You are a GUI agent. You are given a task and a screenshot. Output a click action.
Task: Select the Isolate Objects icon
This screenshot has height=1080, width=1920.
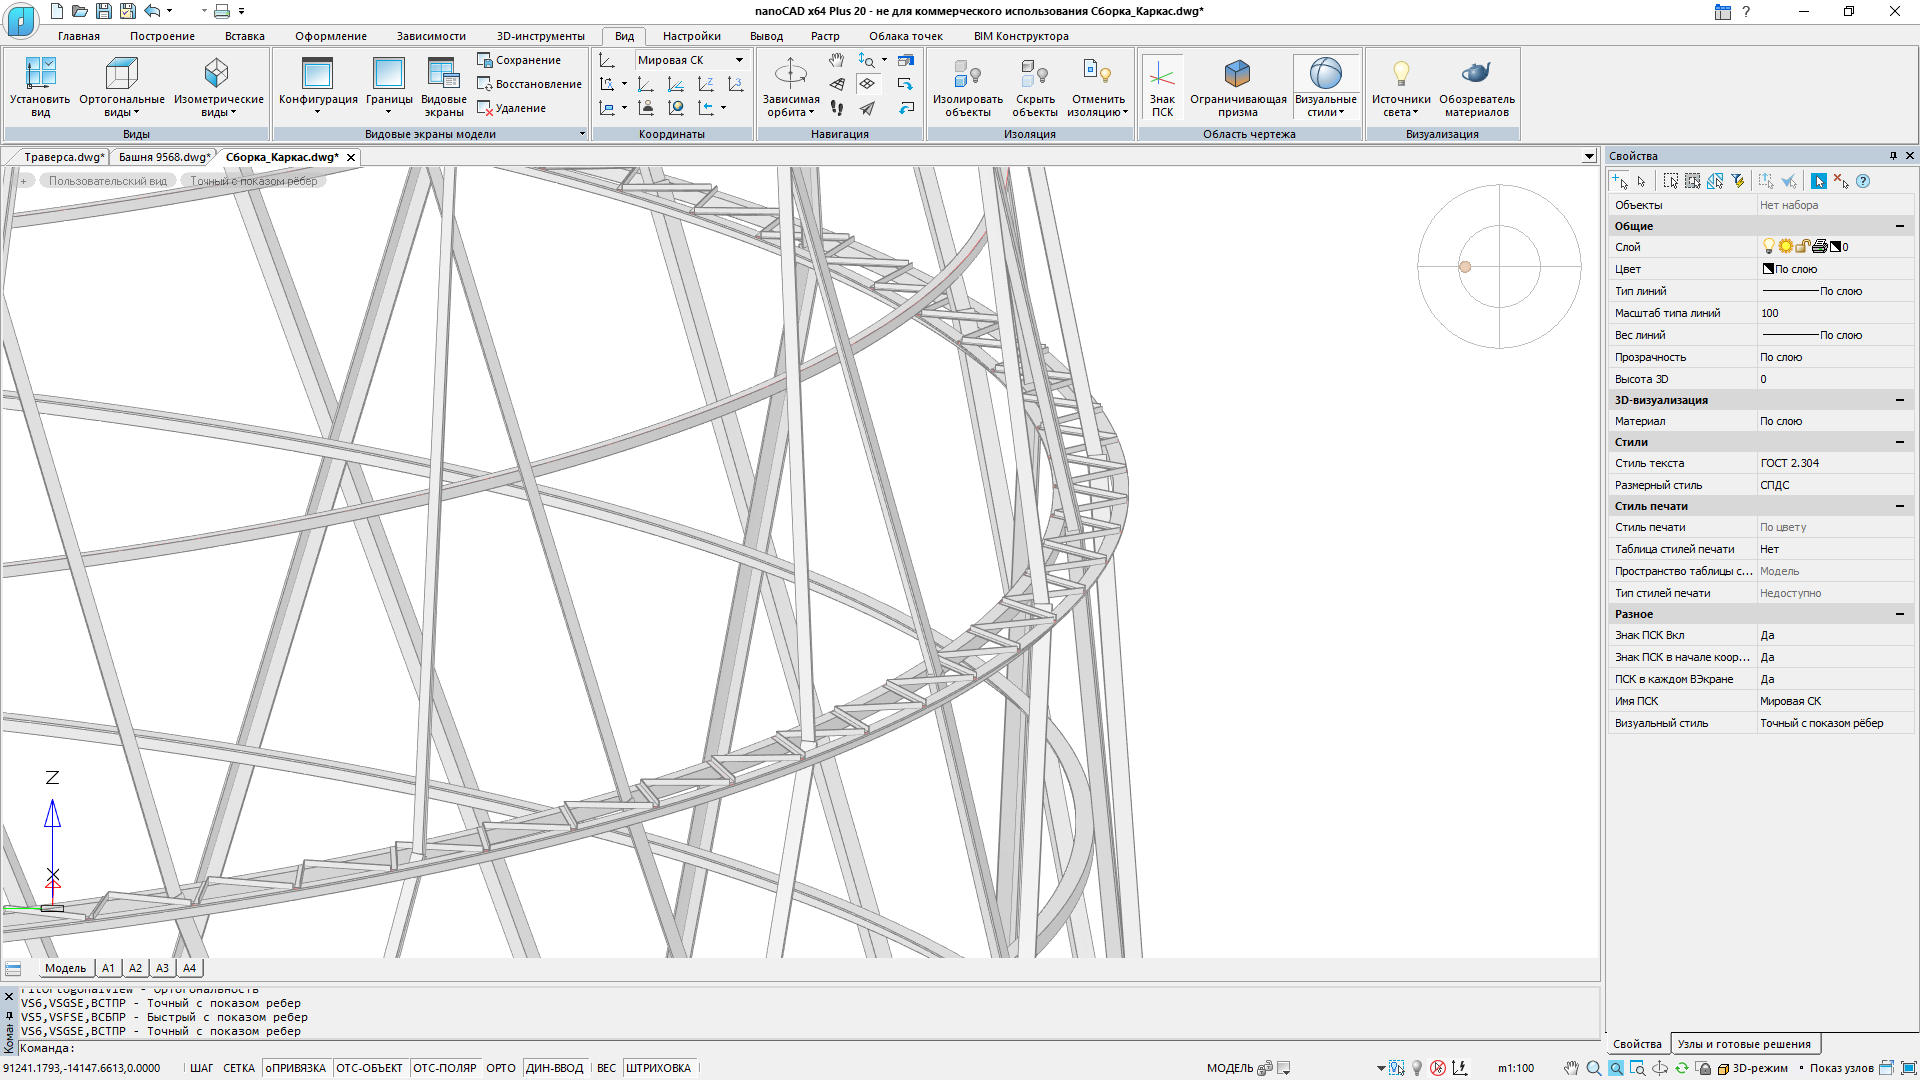tap(967, 73)
